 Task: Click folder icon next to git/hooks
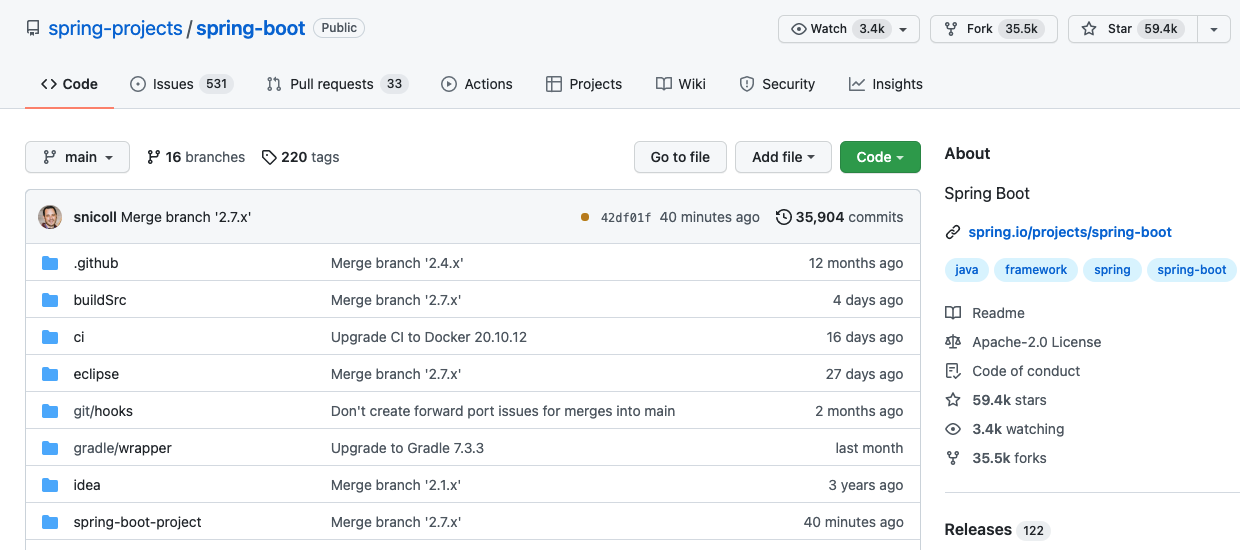[50, 411]
